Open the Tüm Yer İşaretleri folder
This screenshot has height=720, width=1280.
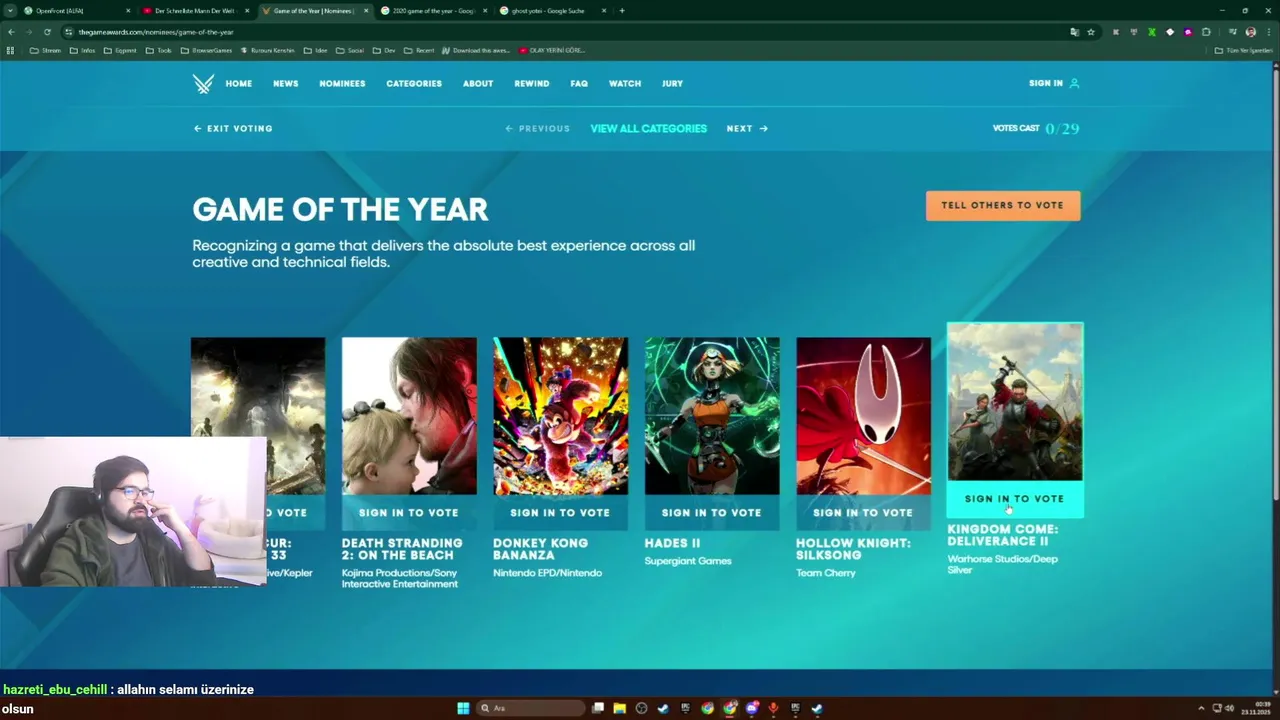point(1244,50)
